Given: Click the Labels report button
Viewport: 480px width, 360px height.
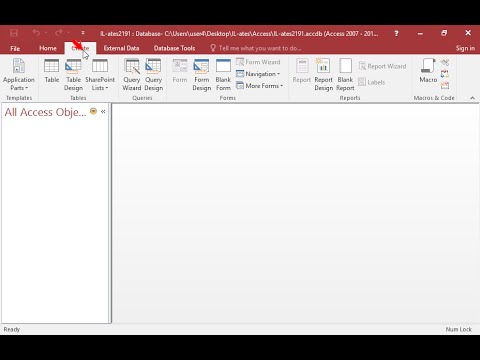Looking at the screenshot, I should point(372,82).
